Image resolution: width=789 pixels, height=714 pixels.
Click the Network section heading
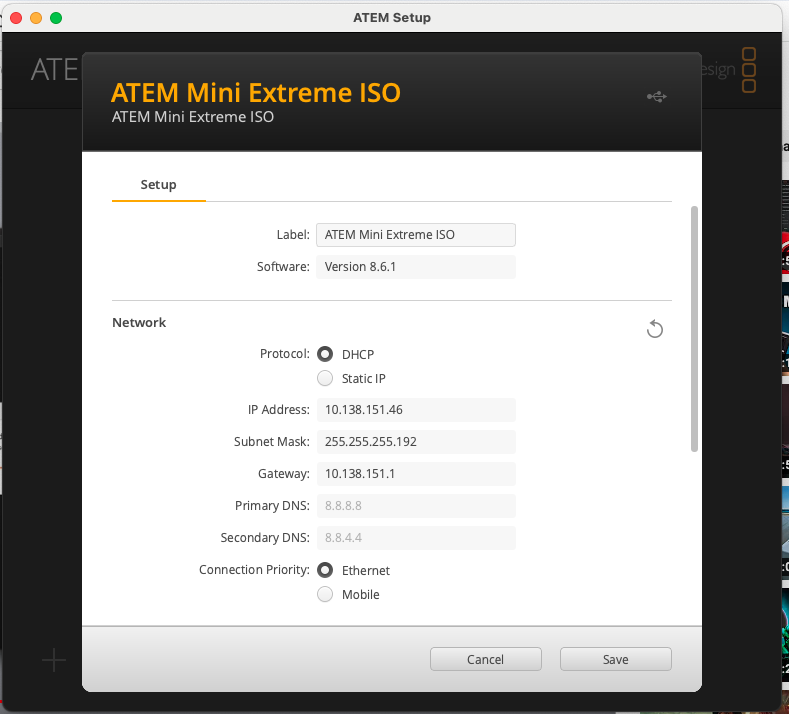pyautogui.click(x=139, y=323)
